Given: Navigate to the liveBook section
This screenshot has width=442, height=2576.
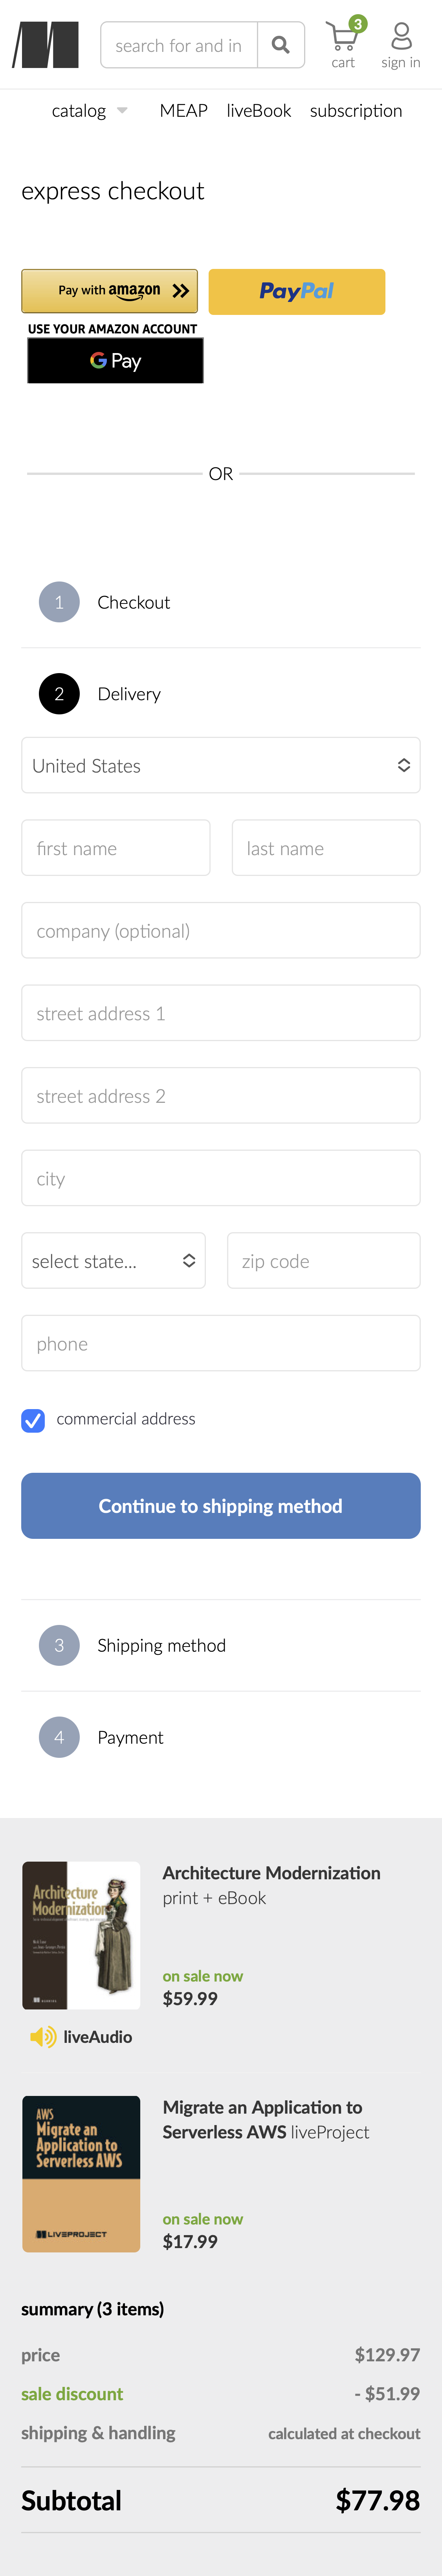Looking at the screenshot, I should 259,111.
